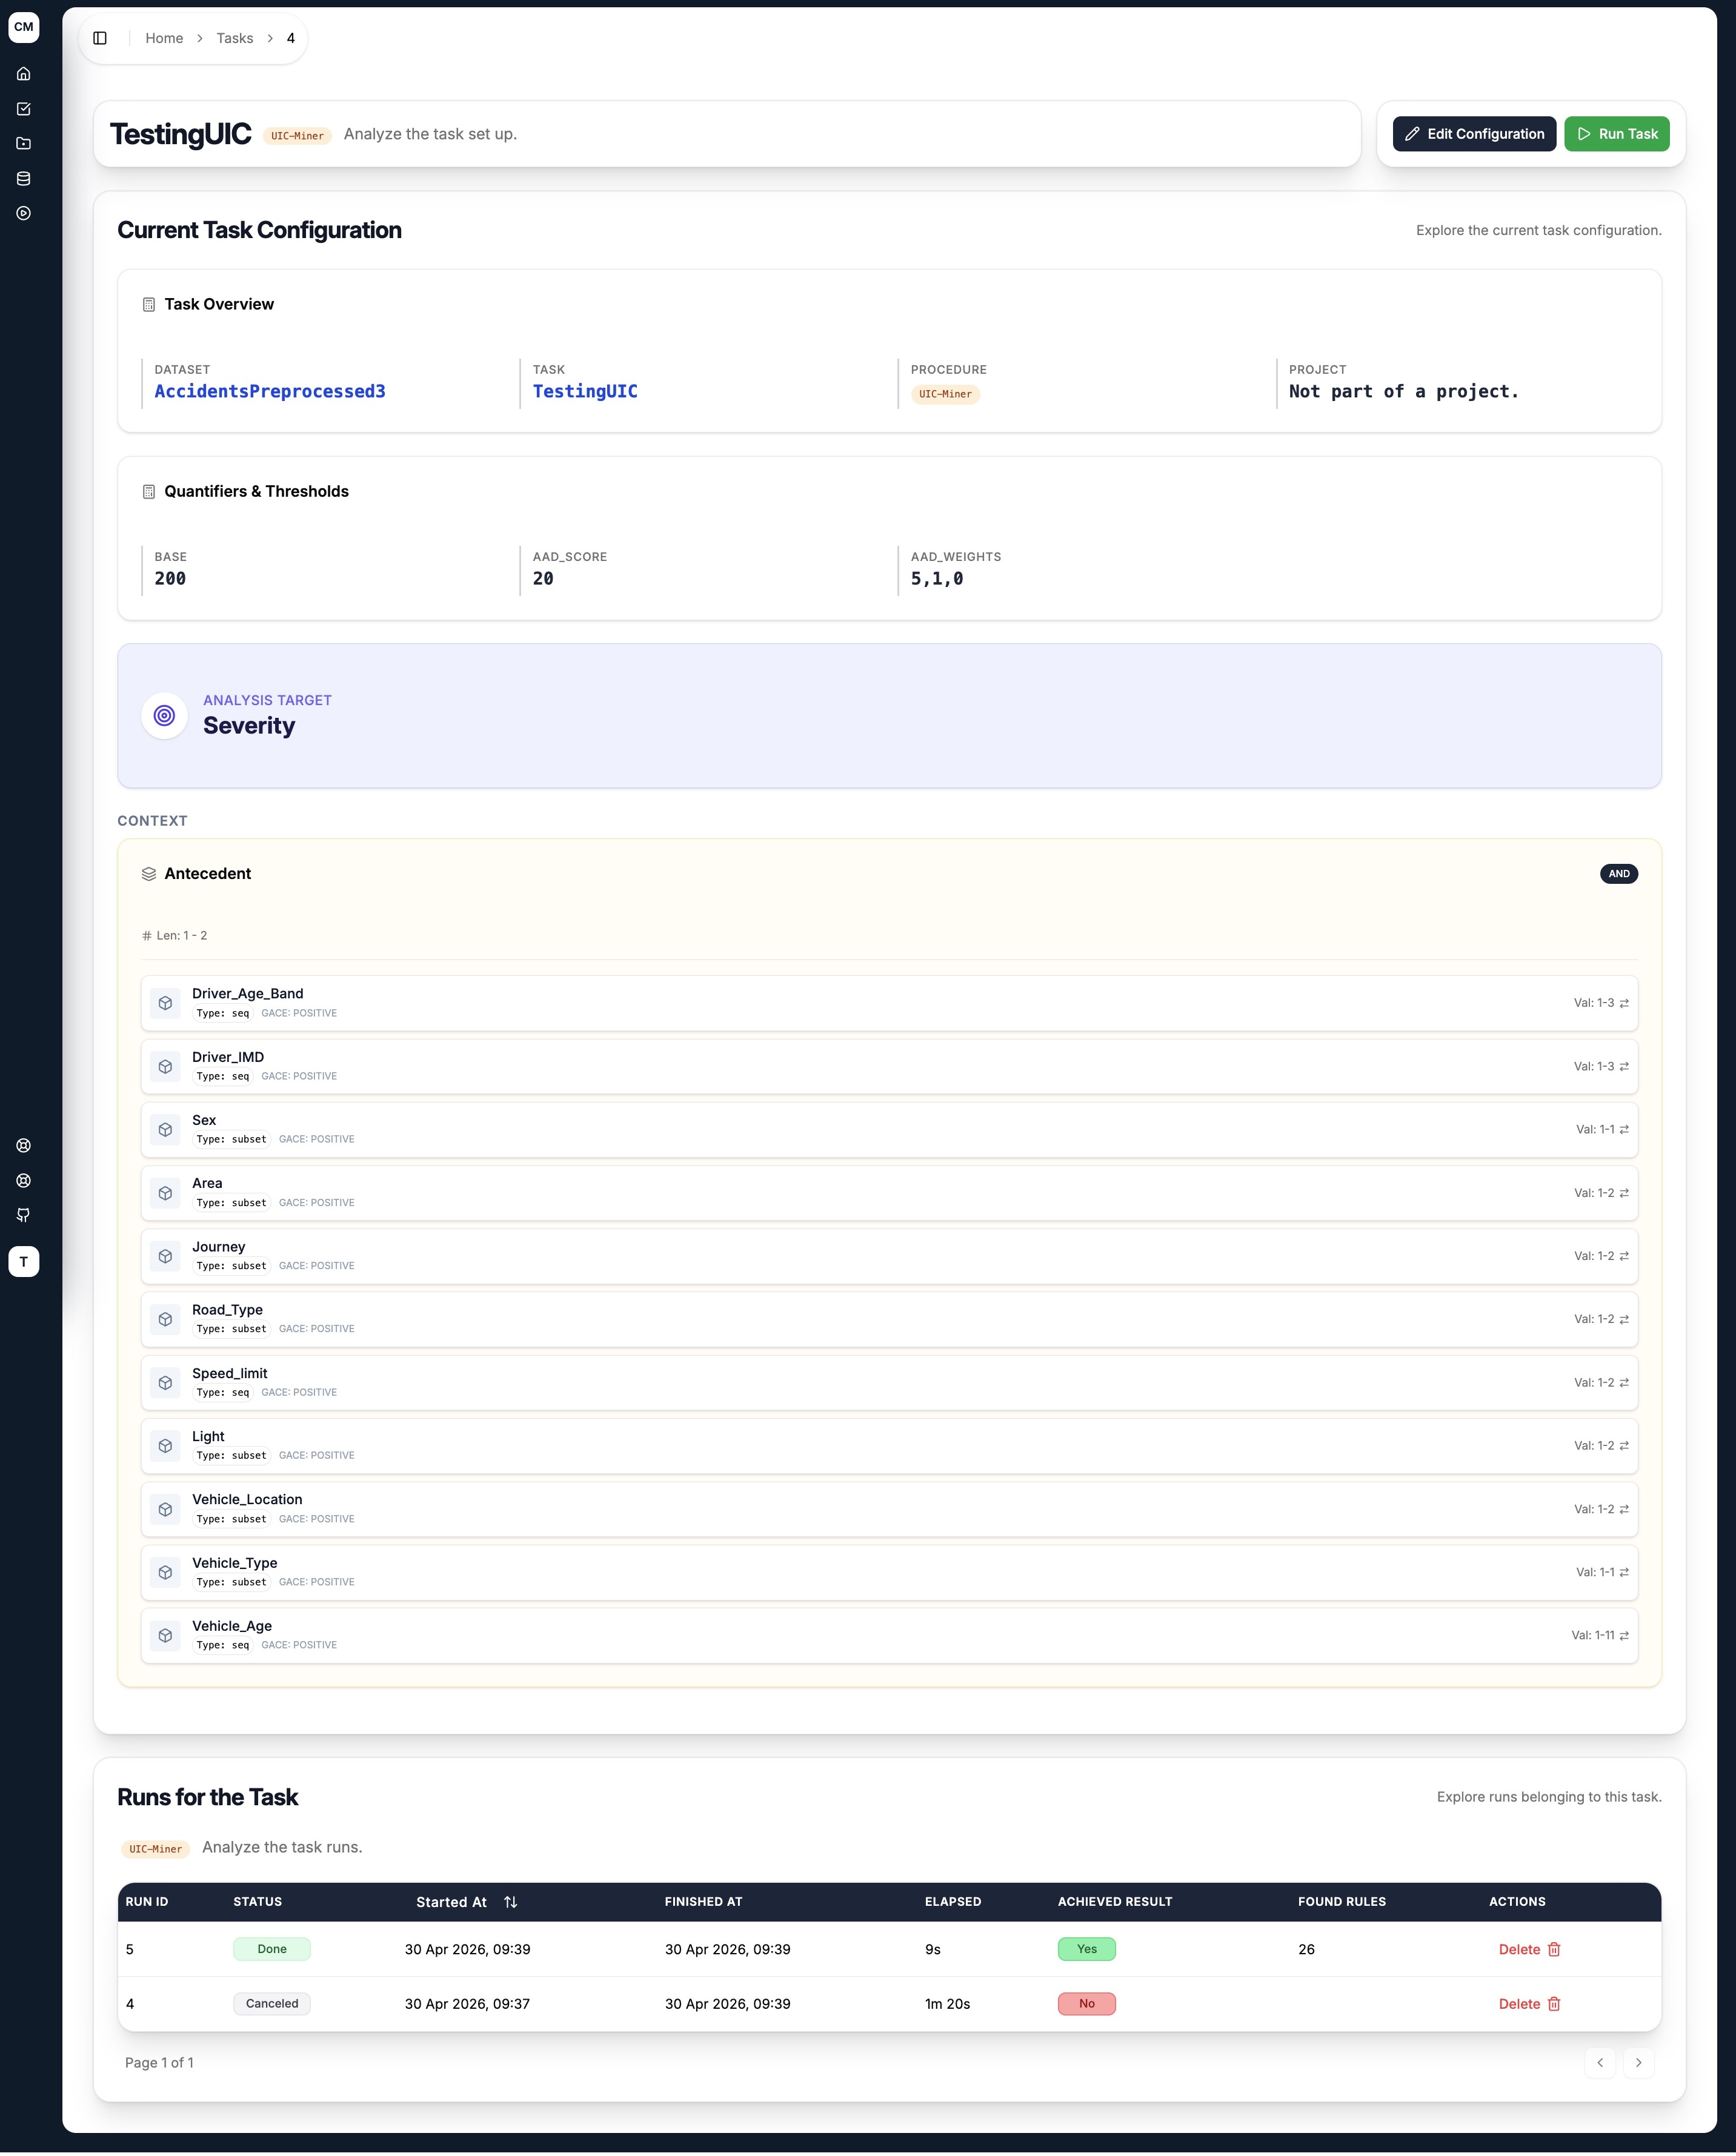Click the Task Overview section icon
Viewport: 1736px width, 2156px height.
[x=149, y=305]
